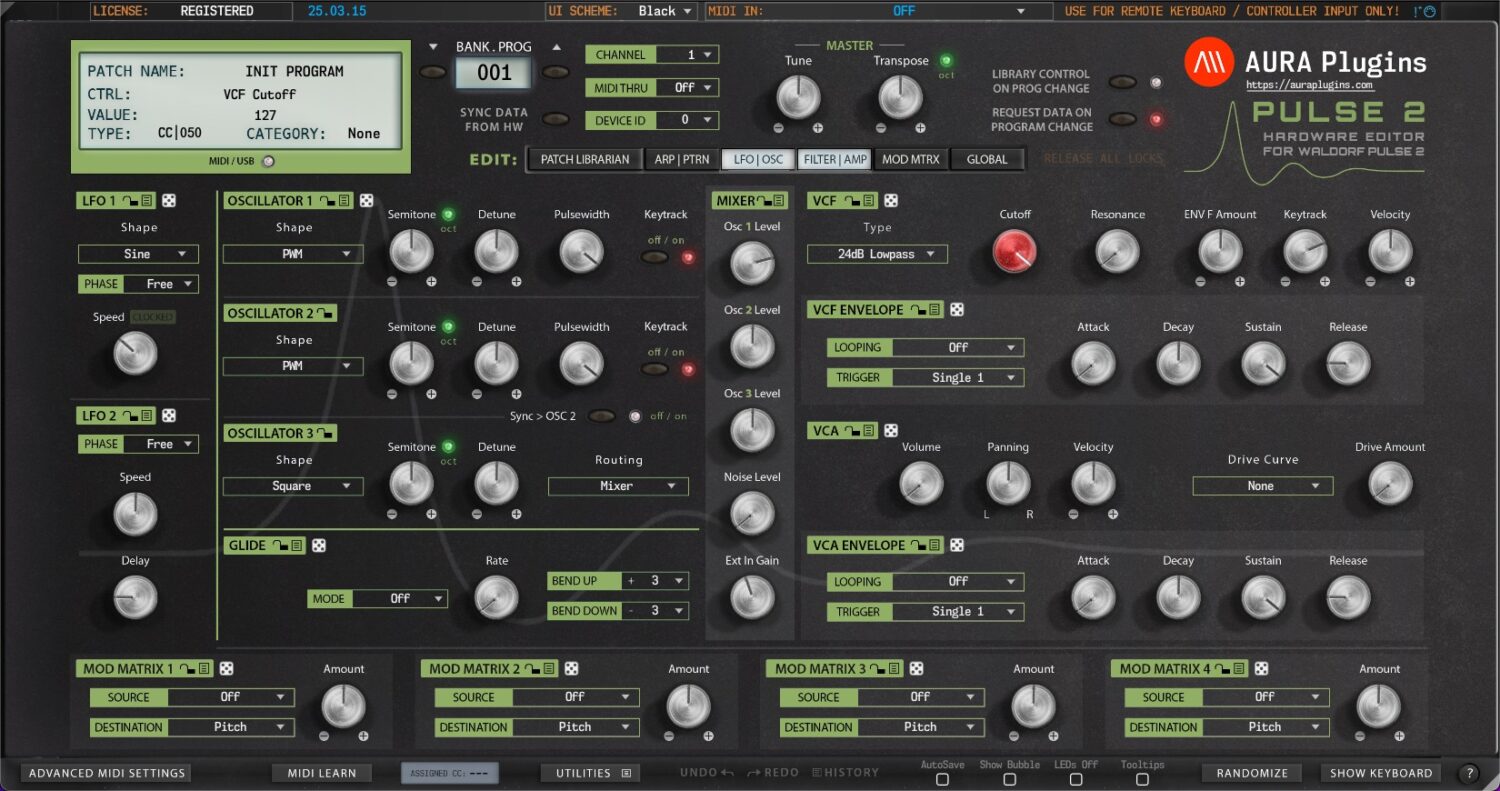Toggle Library Control on Prog Change
This screenshot has width=1500, height=791.
coord(1122,82)
